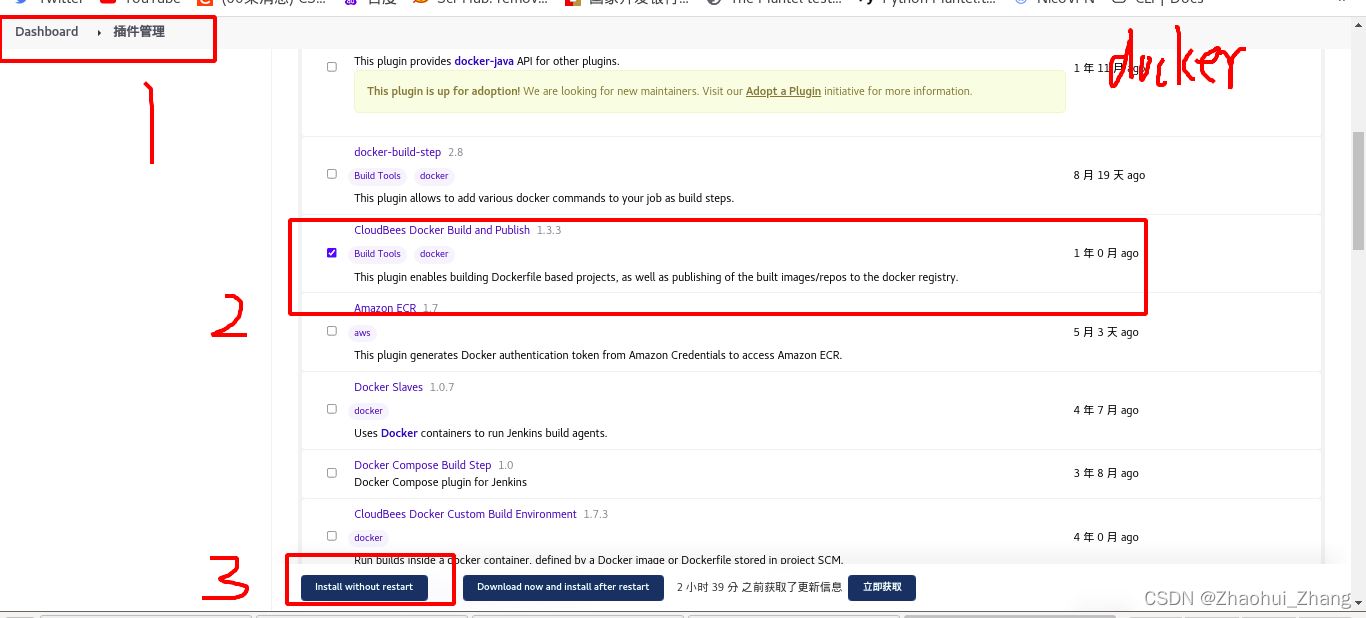Image resolution: width=1366 pixels, height=618 pixels.
Task: Click the 立即获取 button
Action: tap(882, 587)
